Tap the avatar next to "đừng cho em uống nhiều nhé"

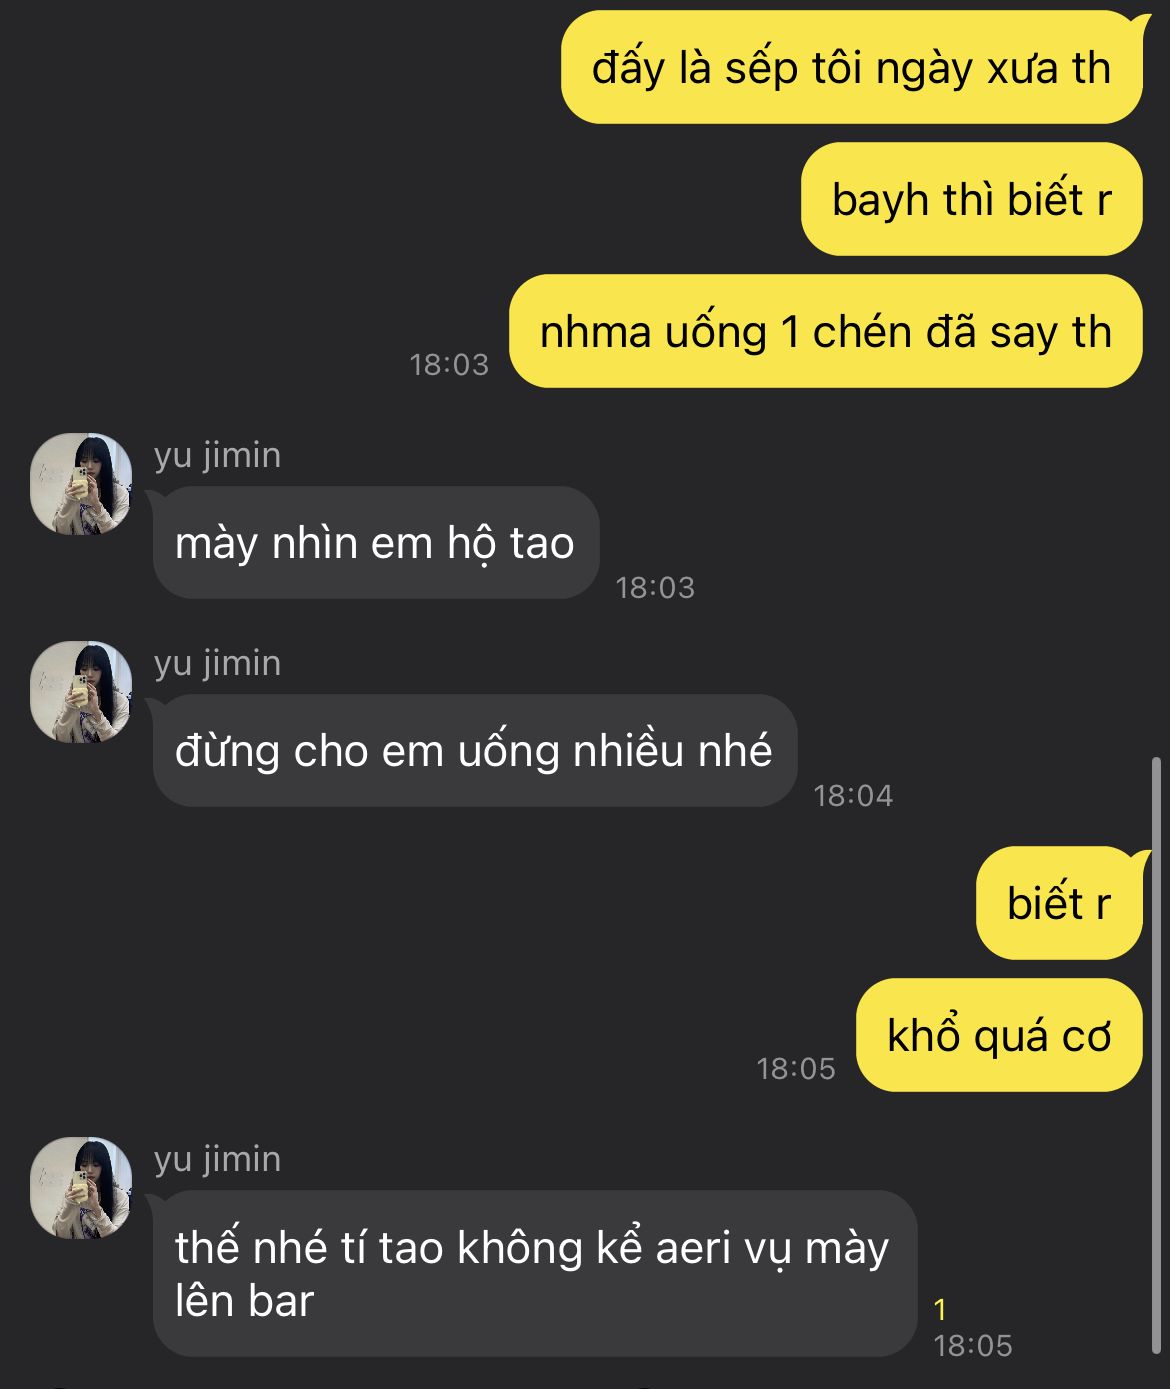[81, 692]
